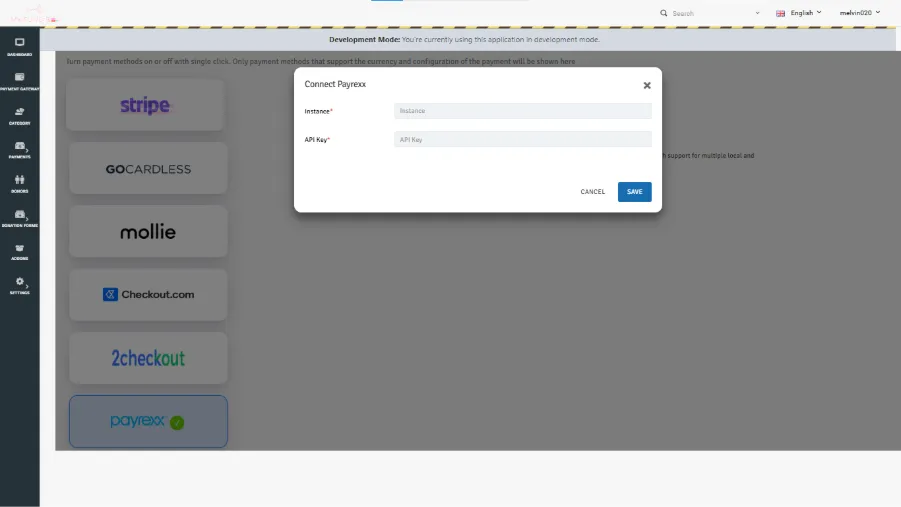
Task: Open the Category sidebar item
Action: coord(20,116)
